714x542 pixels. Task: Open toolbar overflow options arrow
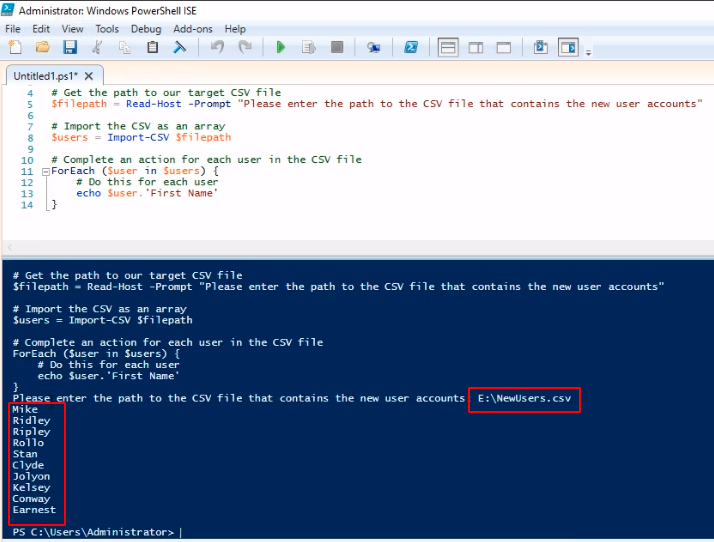(588, 53)
